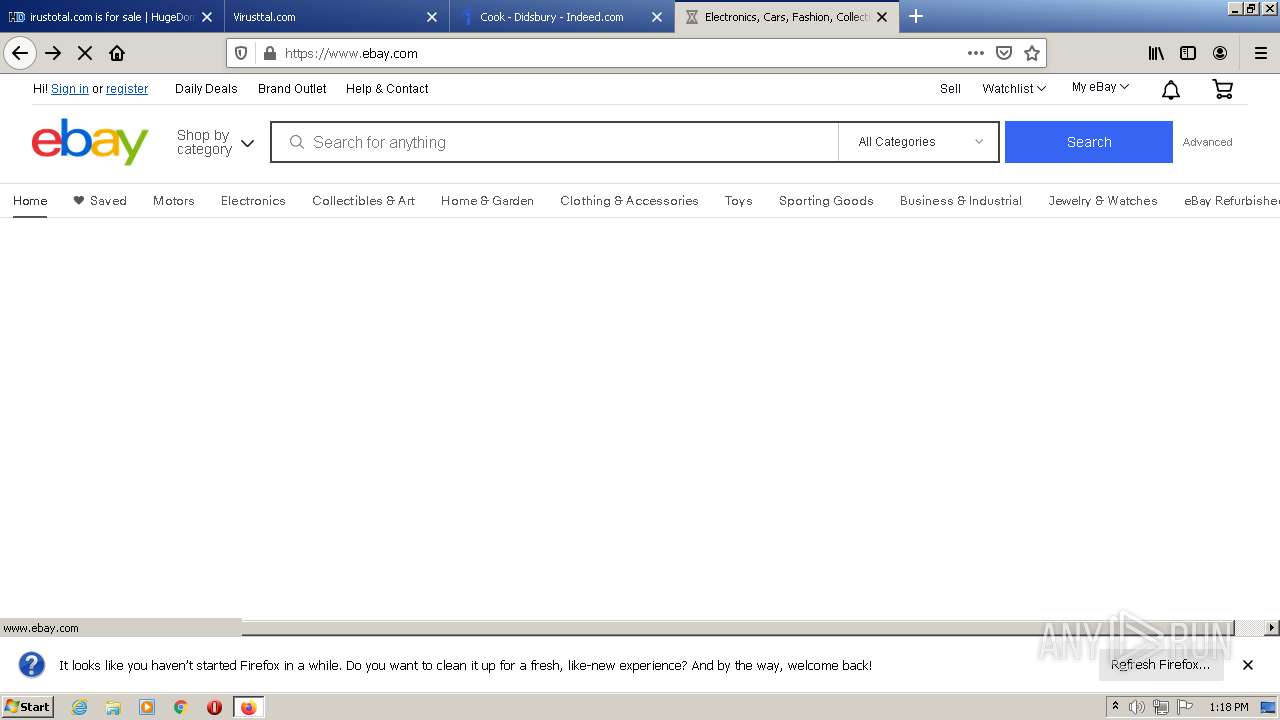Switch to the Cook - Didsbury Indeed tab
Viewport: 1280px width, 720px height.
pyautogui.click(x=560, y=17)
